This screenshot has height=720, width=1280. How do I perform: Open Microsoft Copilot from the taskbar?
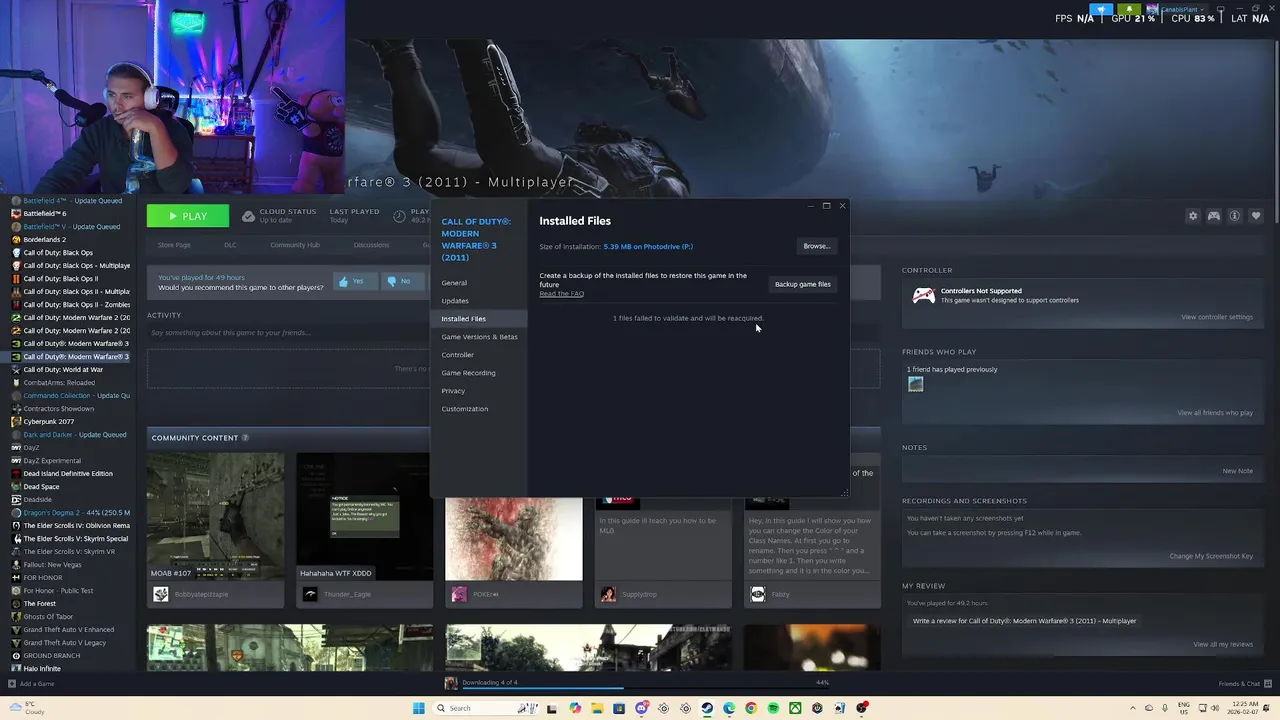pos(575,708)
